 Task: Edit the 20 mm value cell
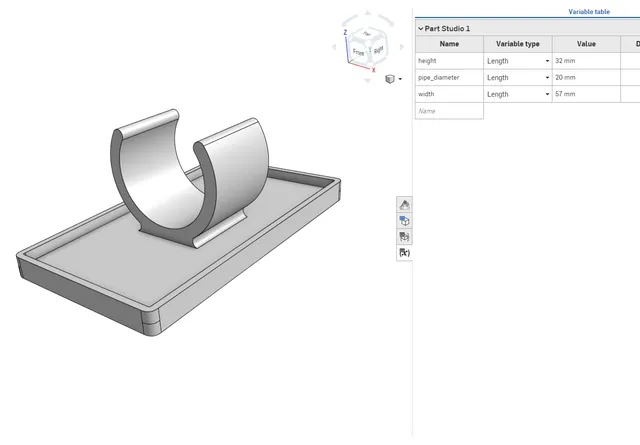click(586, 78)
